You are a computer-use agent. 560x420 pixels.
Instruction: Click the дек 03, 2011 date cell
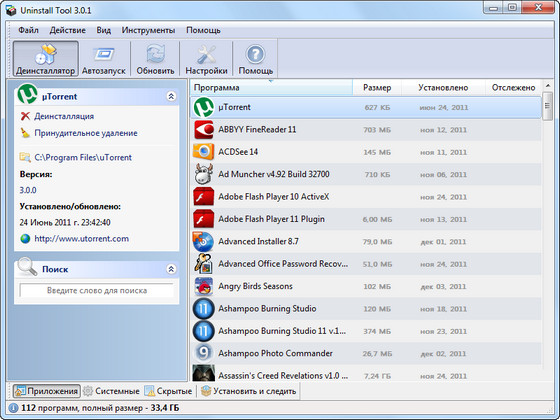point(443,287)
